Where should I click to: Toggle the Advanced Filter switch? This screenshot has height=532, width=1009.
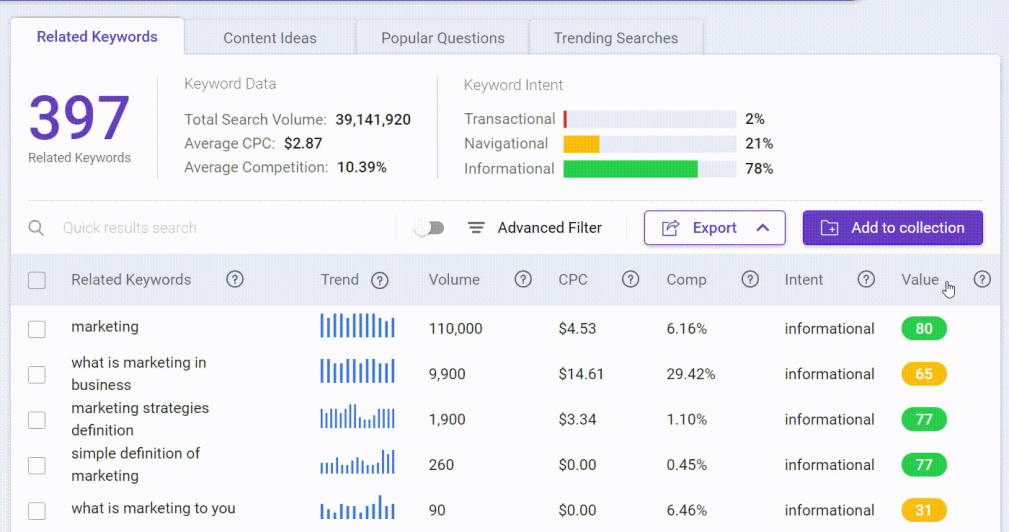(x=429, y=228)
